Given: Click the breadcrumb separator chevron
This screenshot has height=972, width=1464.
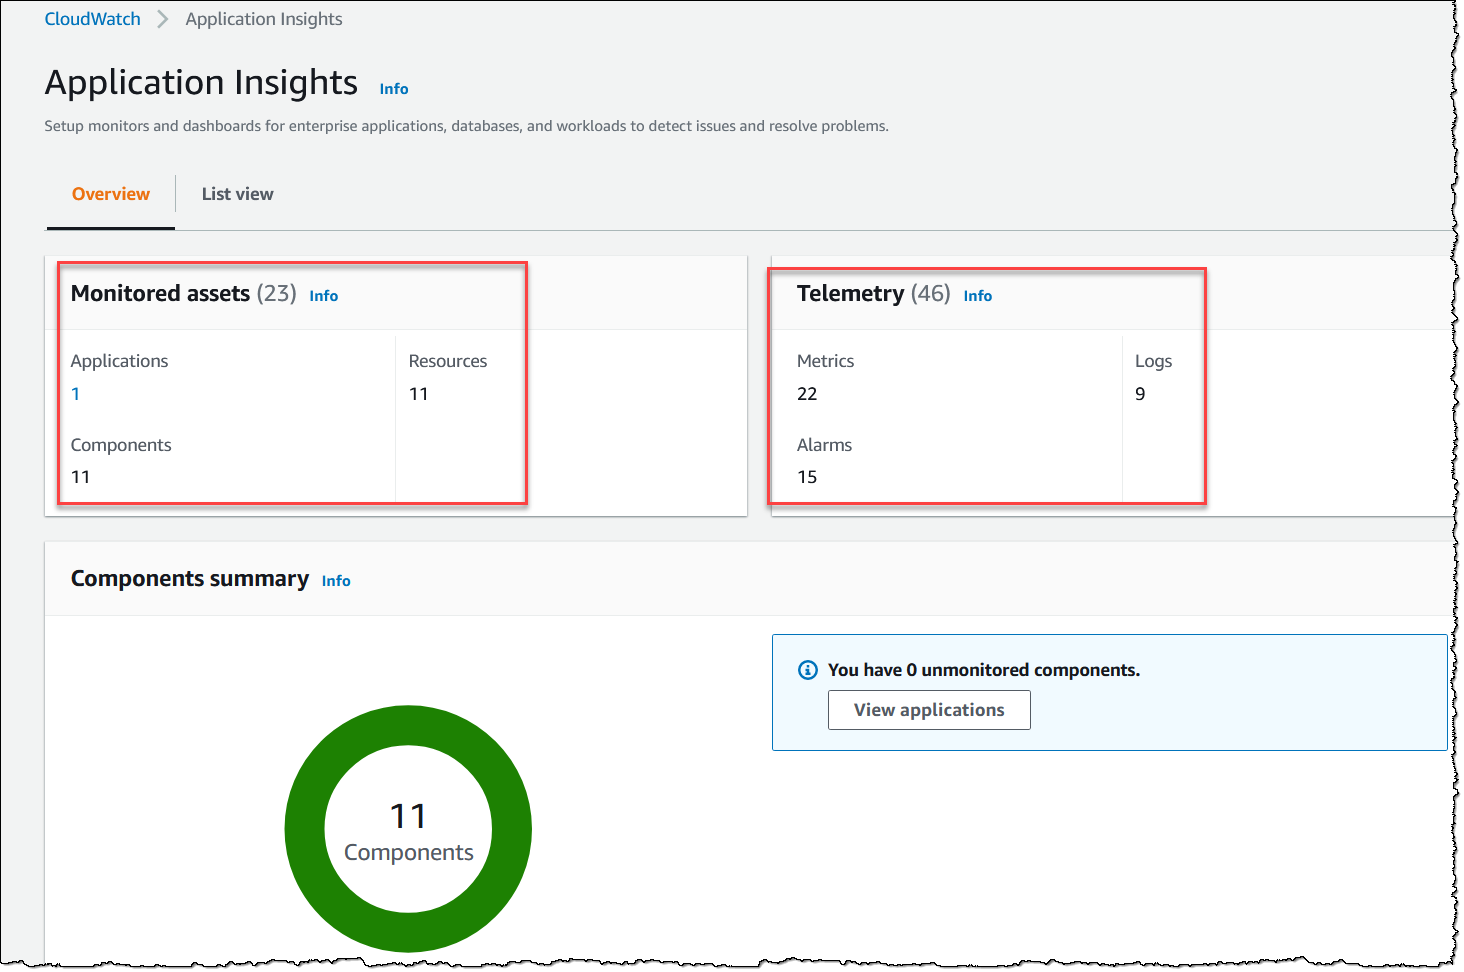Looking at the screenshot, I should [162, 18].
